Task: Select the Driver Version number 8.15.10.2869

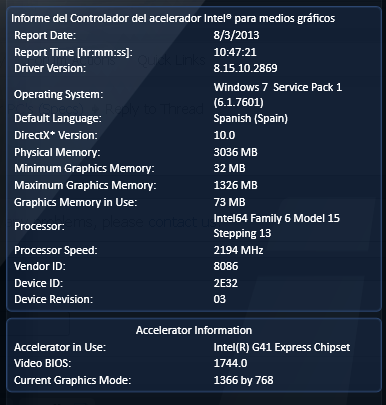Action: 245,68
